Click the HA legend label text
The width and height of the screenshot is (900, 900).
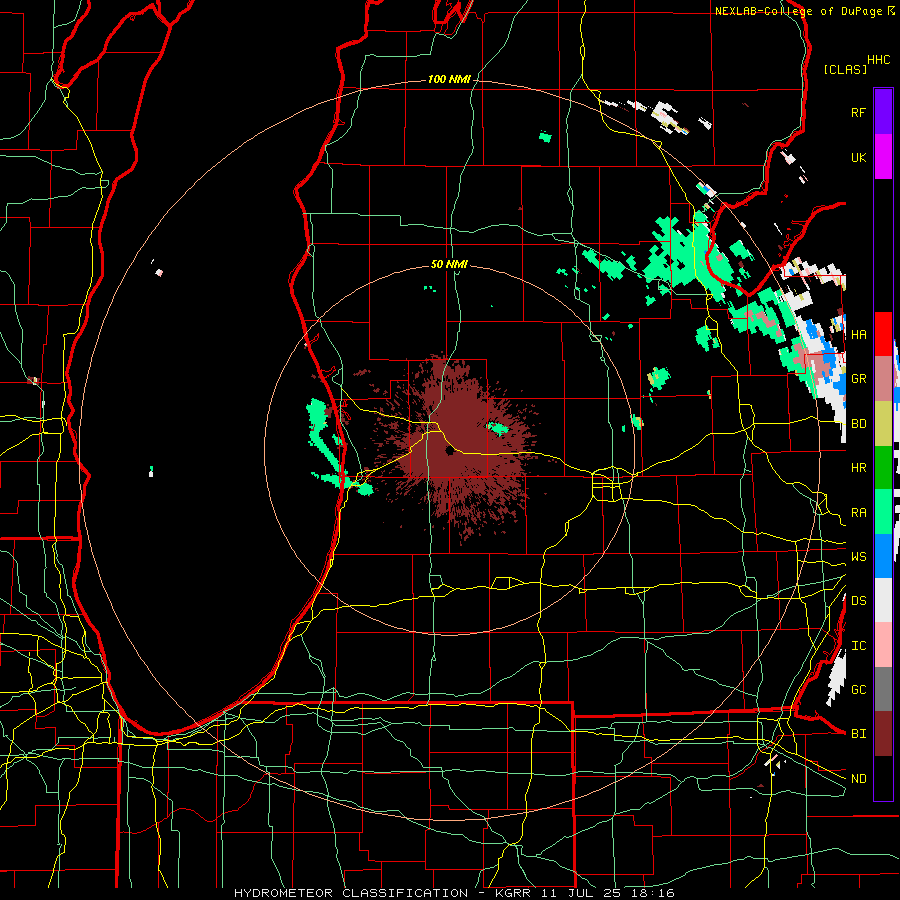point(858,334)
